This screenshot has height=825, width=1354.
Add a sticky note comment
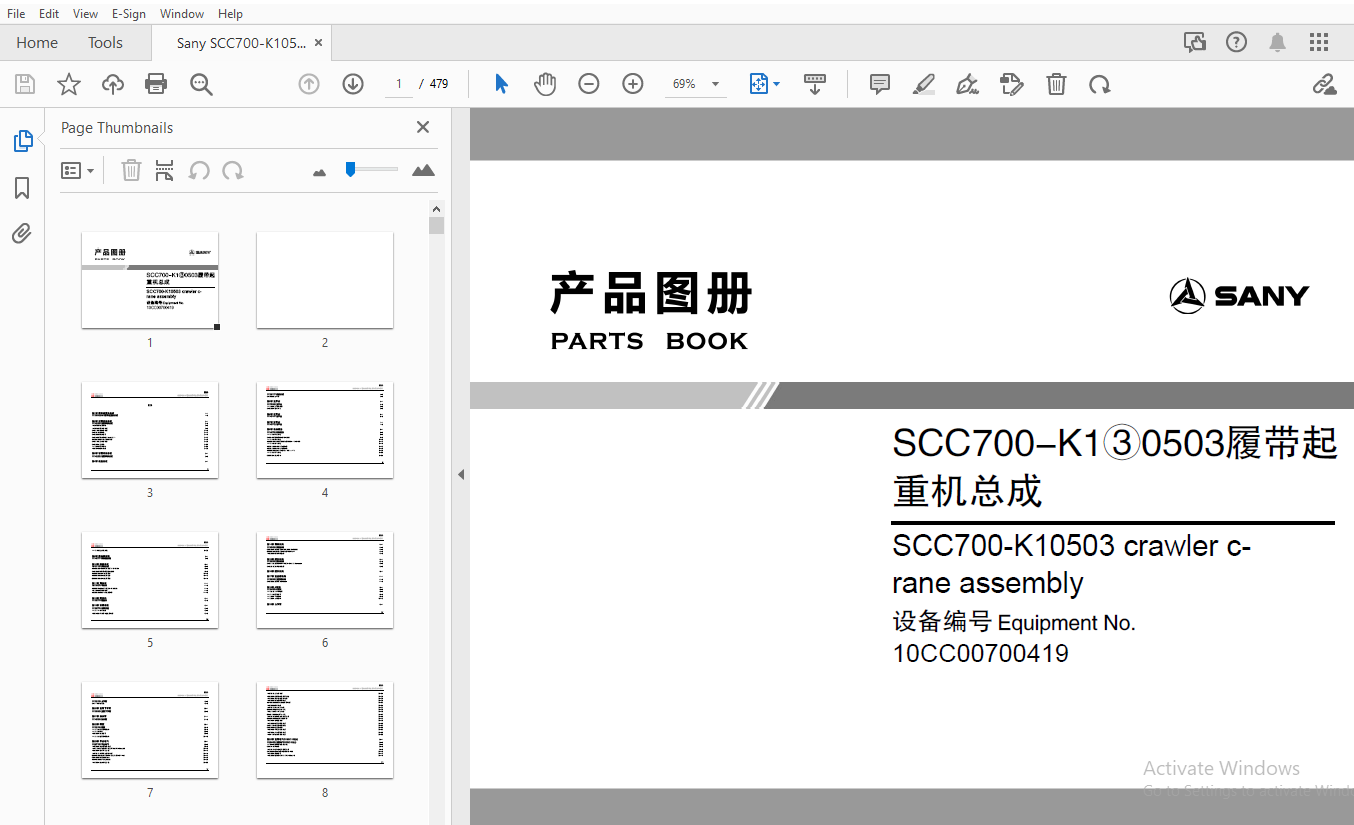[880, 84]
